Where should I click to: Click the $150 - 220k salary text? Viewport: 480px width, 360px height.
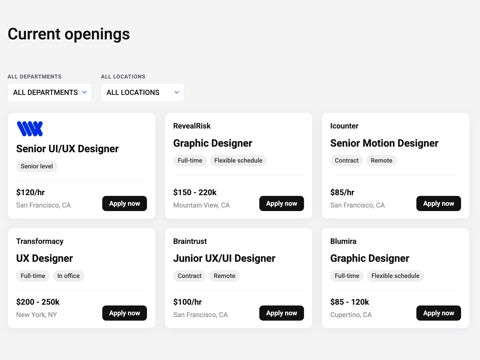(195, 192)
